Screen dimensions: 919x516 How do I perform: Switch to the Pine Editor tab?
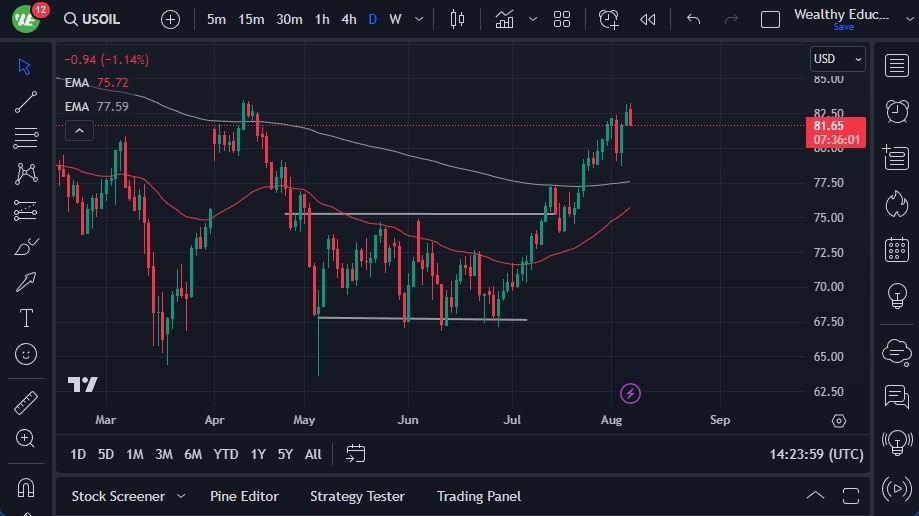point(244,496)
